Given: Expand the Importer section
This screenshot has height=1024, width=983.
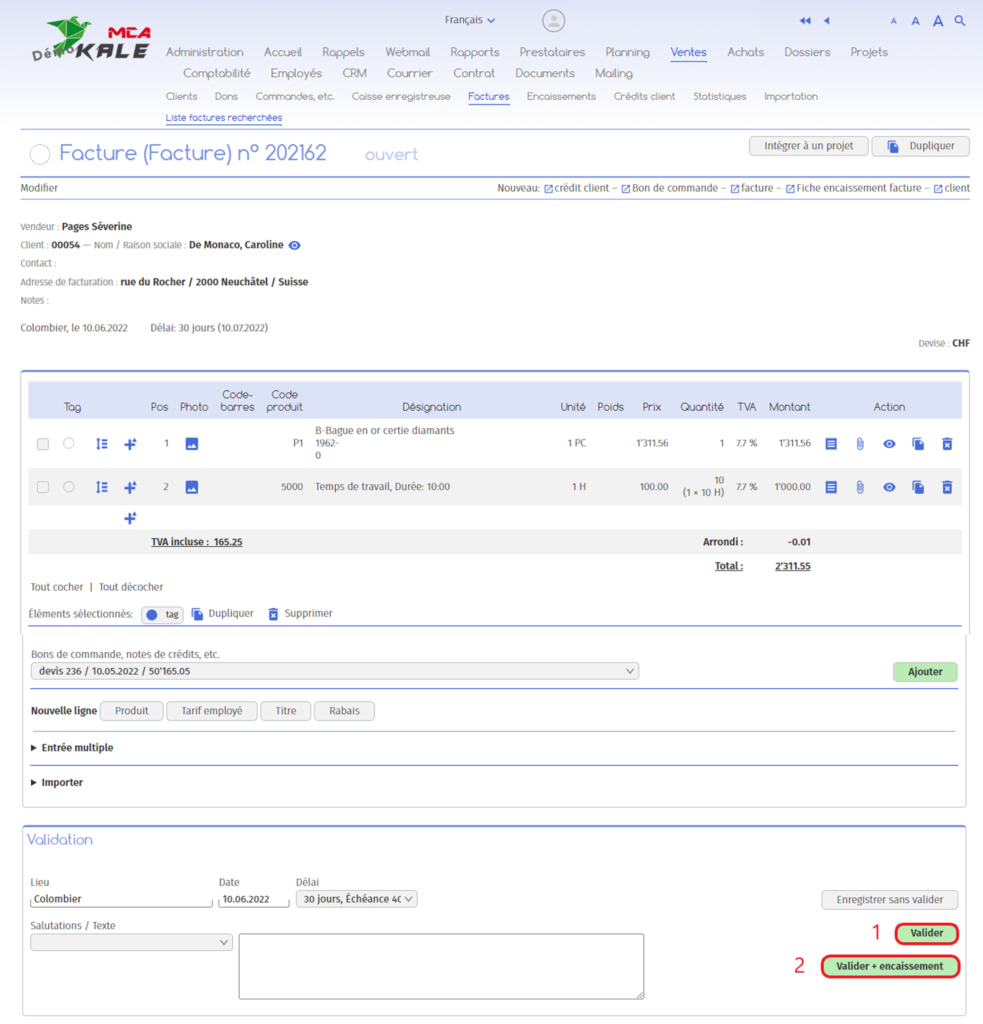Looking at the screenshot, I should [x=57, y=782].
